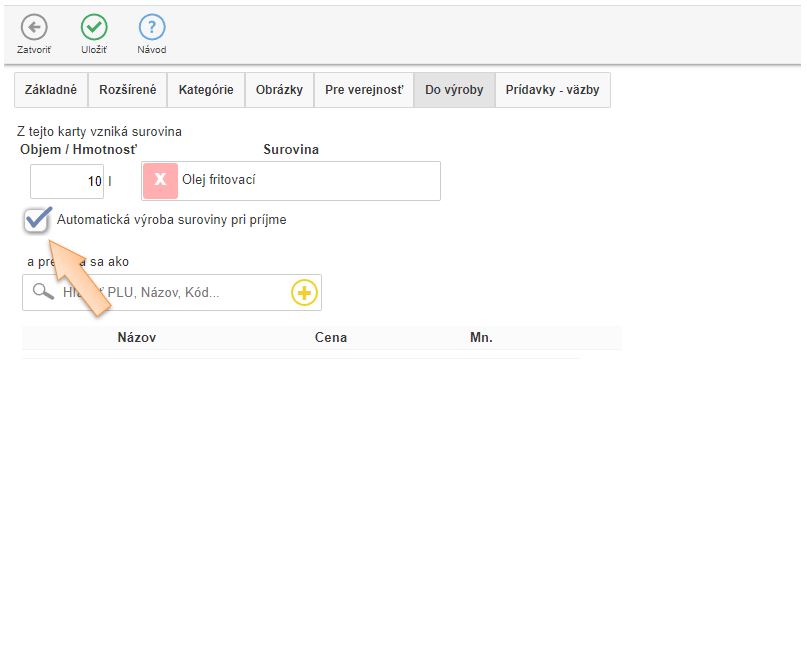Open the Návod help icon

[x=152, y=28]
